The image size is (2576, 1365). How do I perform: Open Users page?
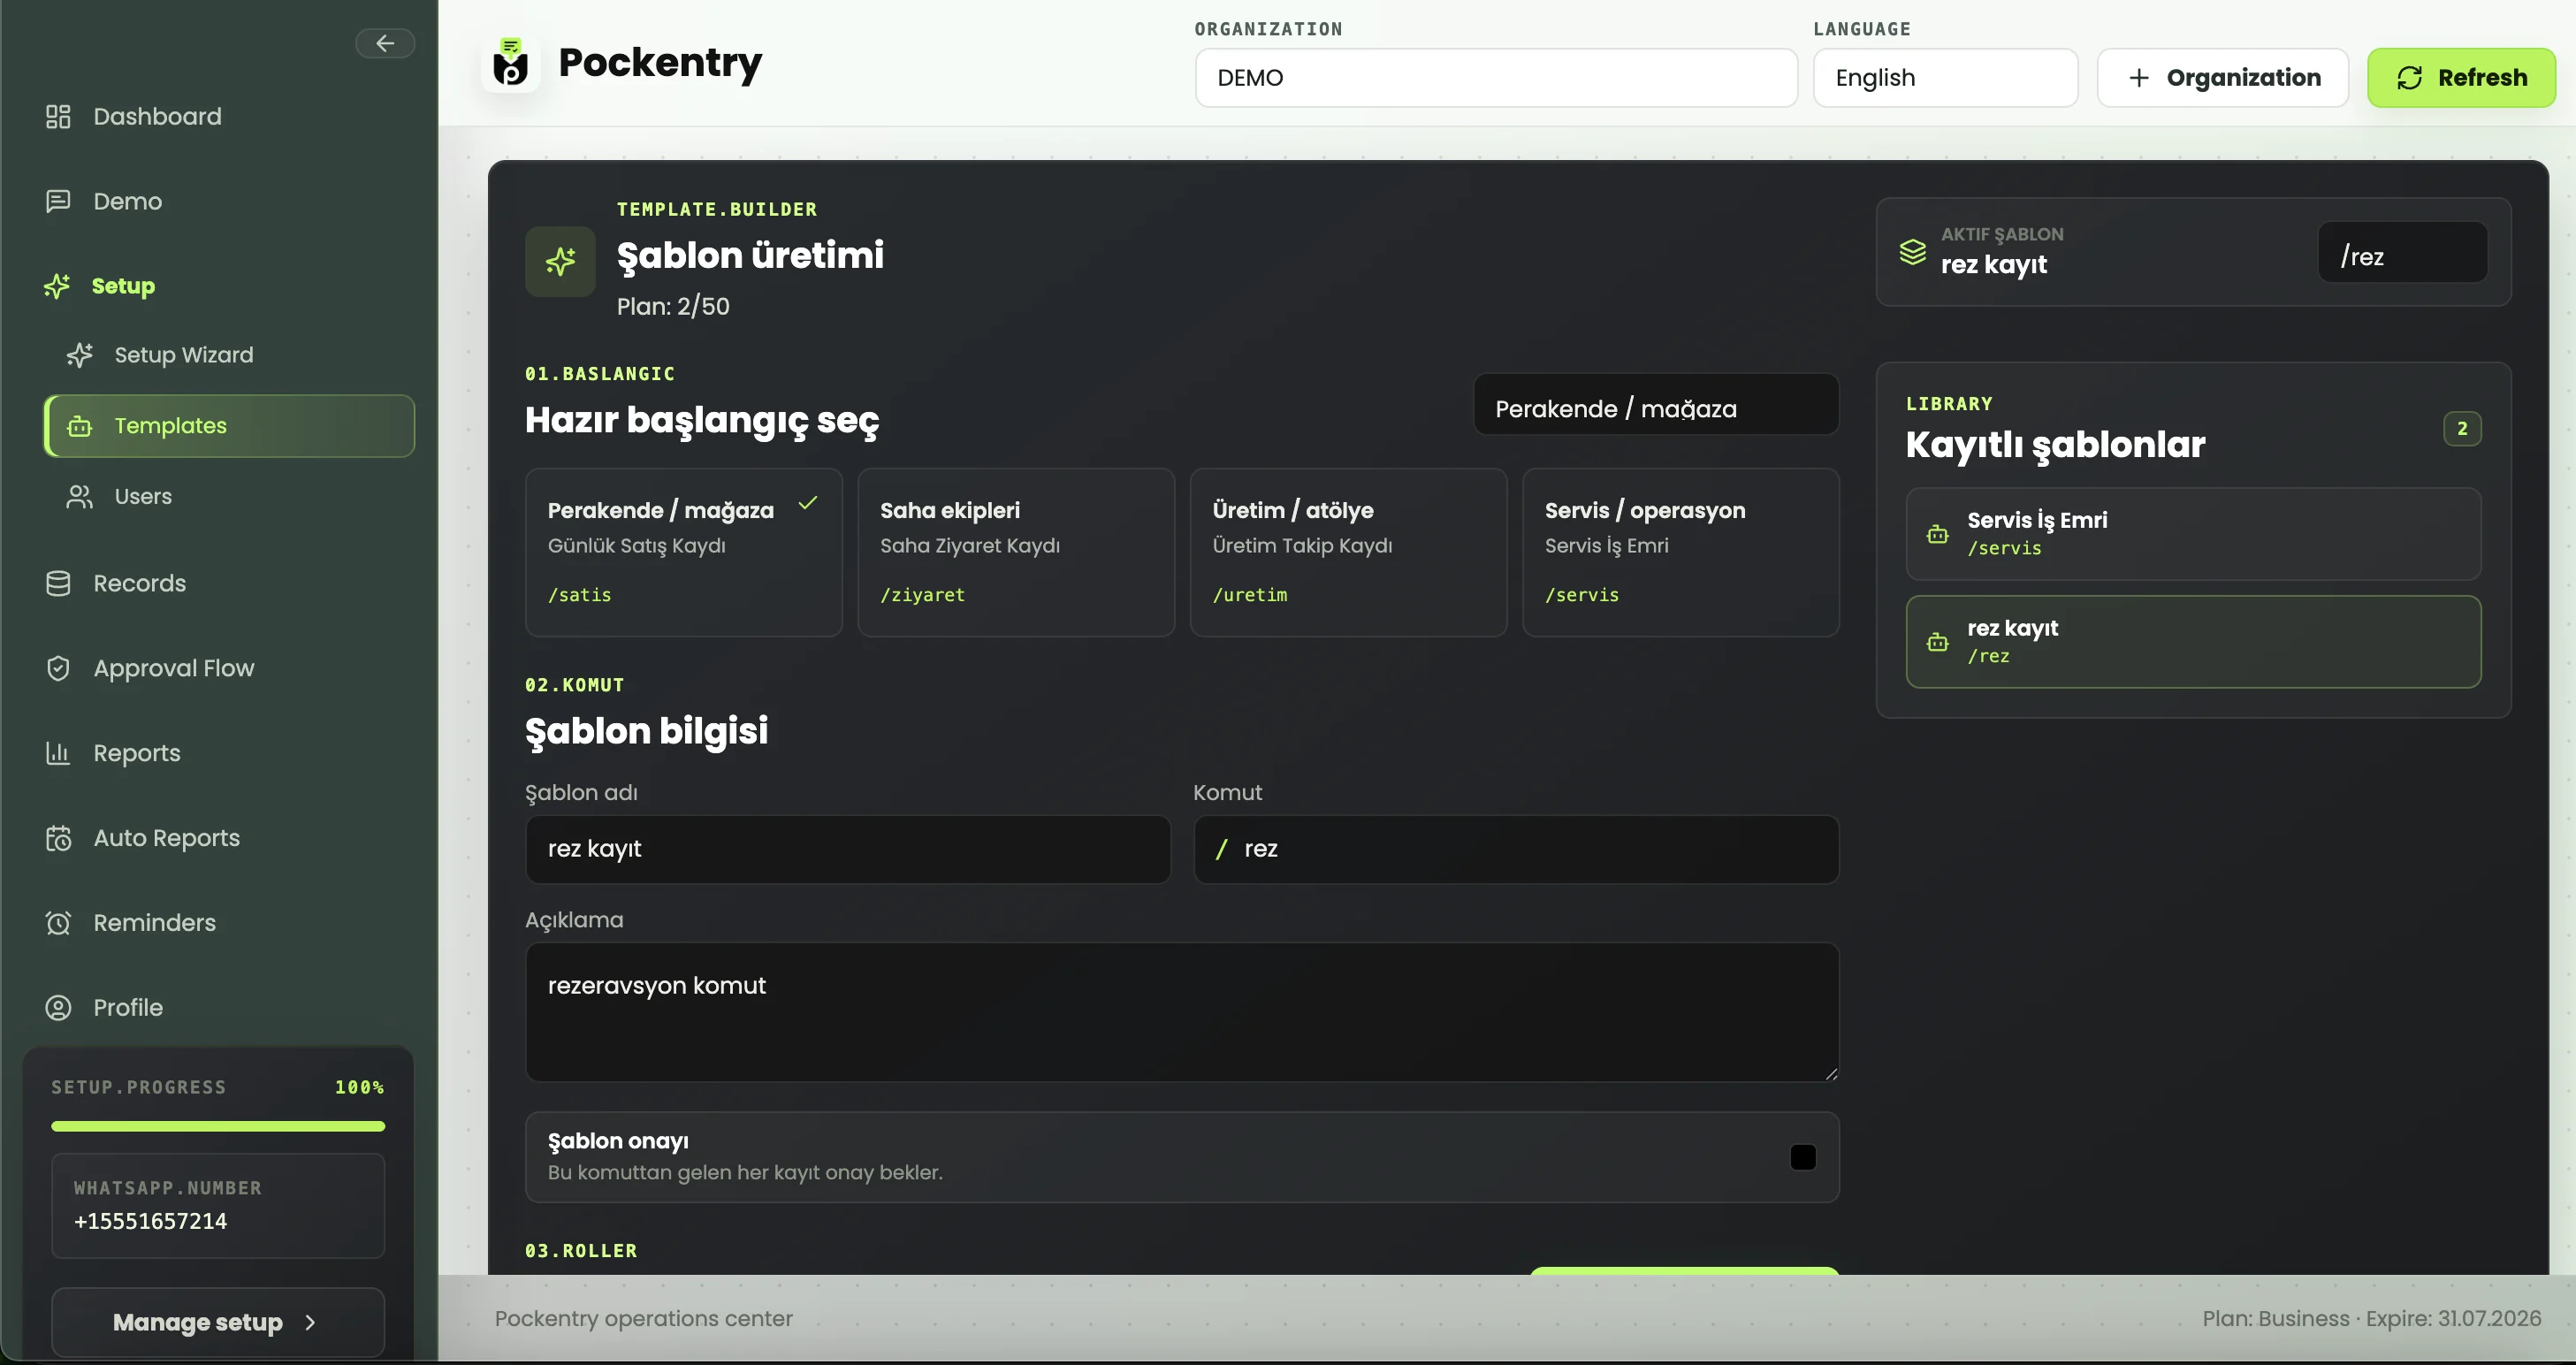pyautogui.click(x=229, y=497)
